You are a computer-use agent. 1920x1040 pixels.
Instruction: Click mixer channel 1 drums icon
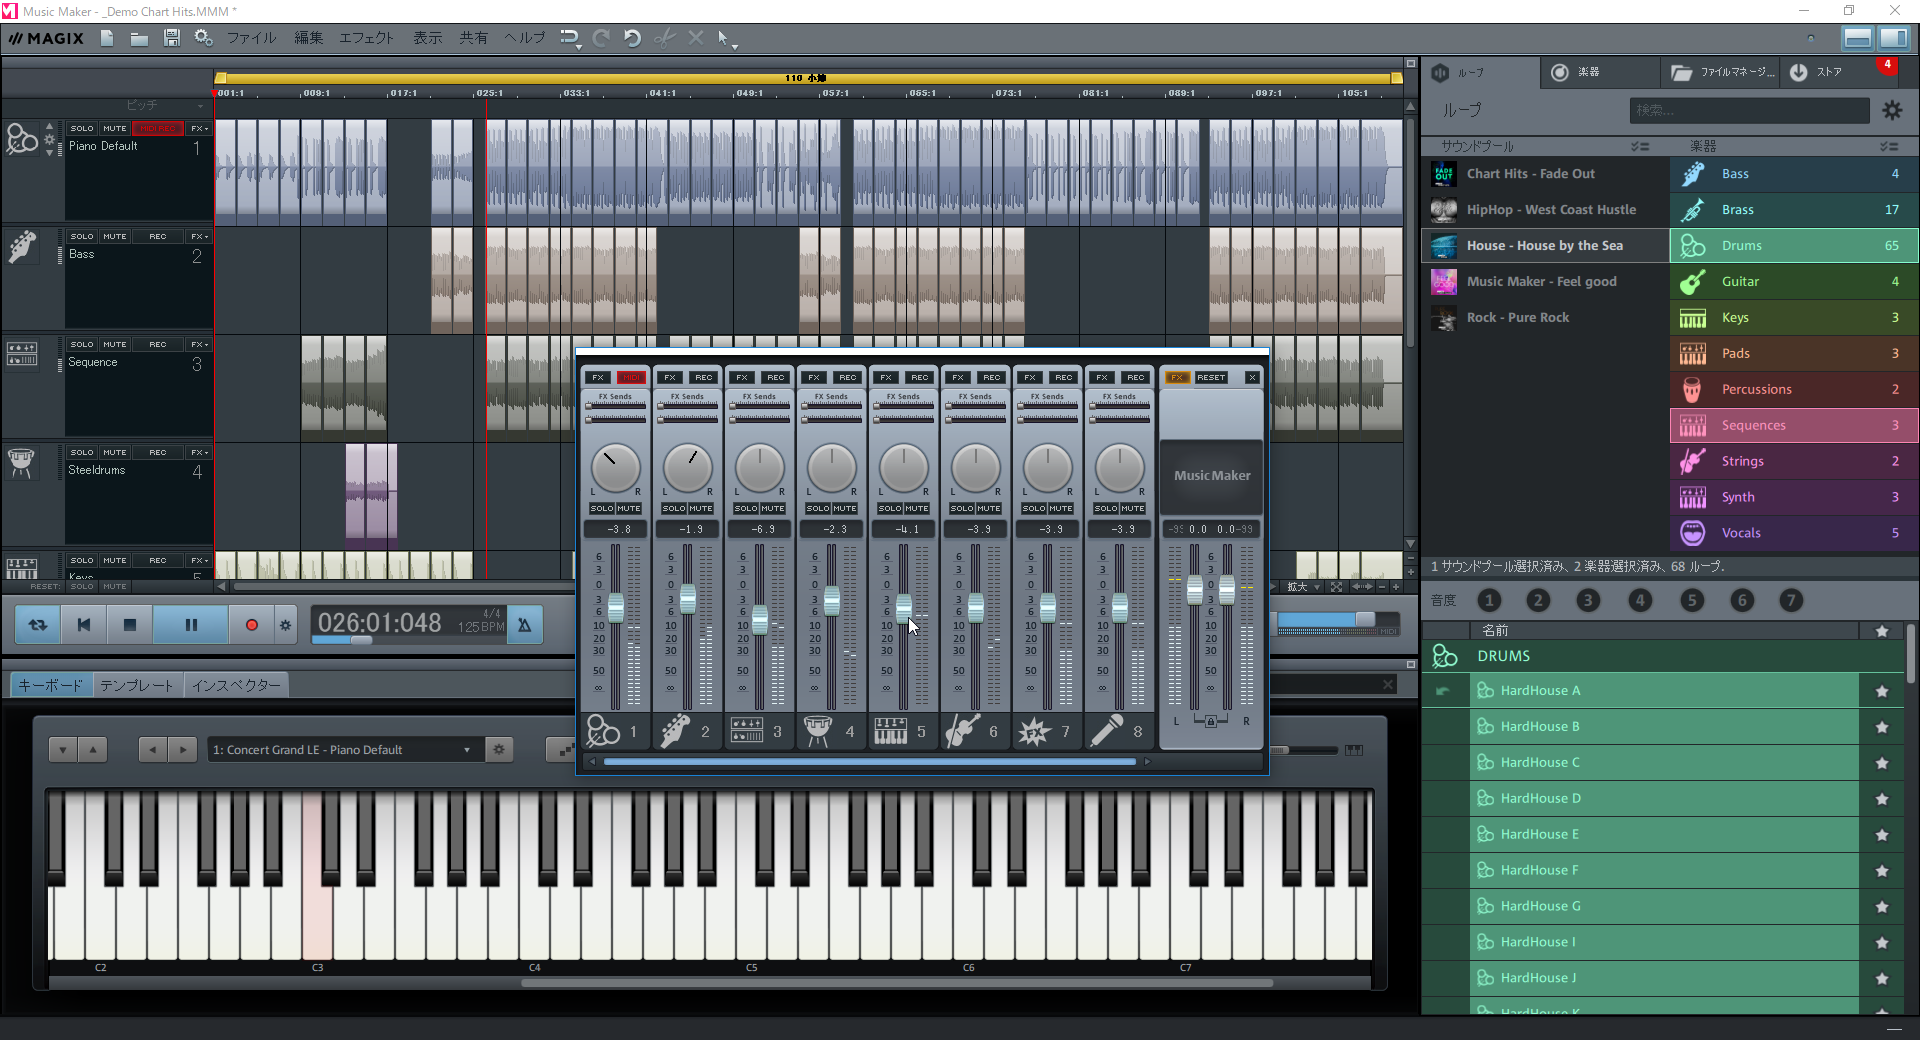coord(603,732)
